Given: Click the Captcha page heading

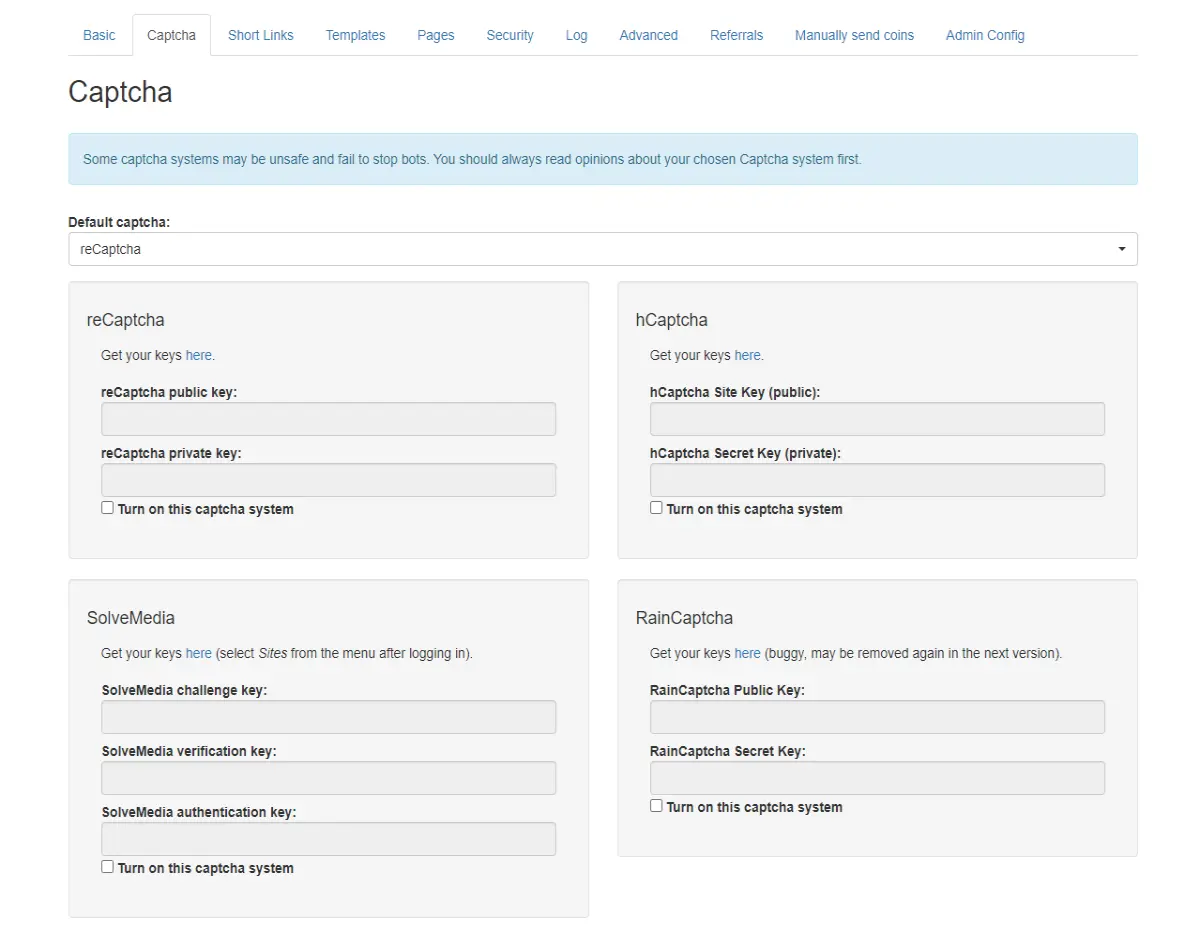Looking at the screenshot, I should click(120, 92).
